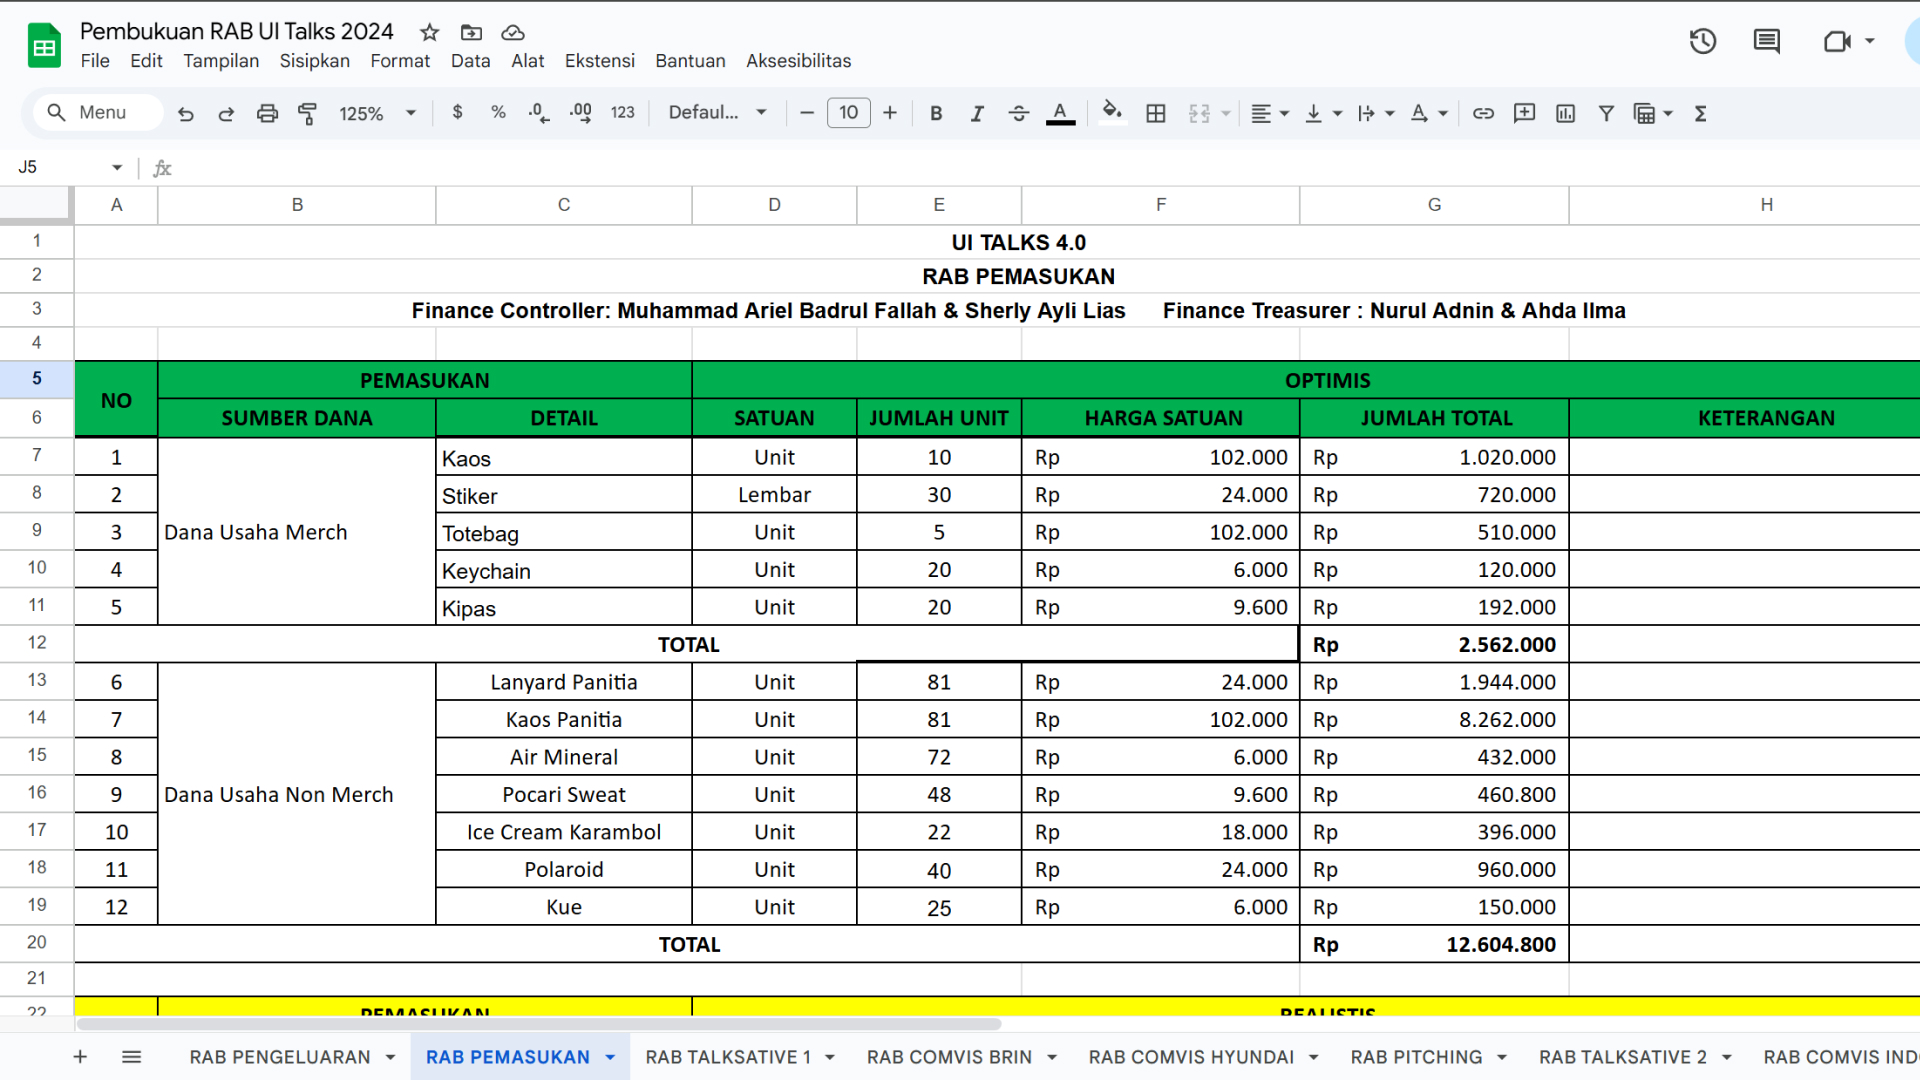1920x1080 pixels.
Task: Toggle strikethrough formatting
Action: (1018, 113)
